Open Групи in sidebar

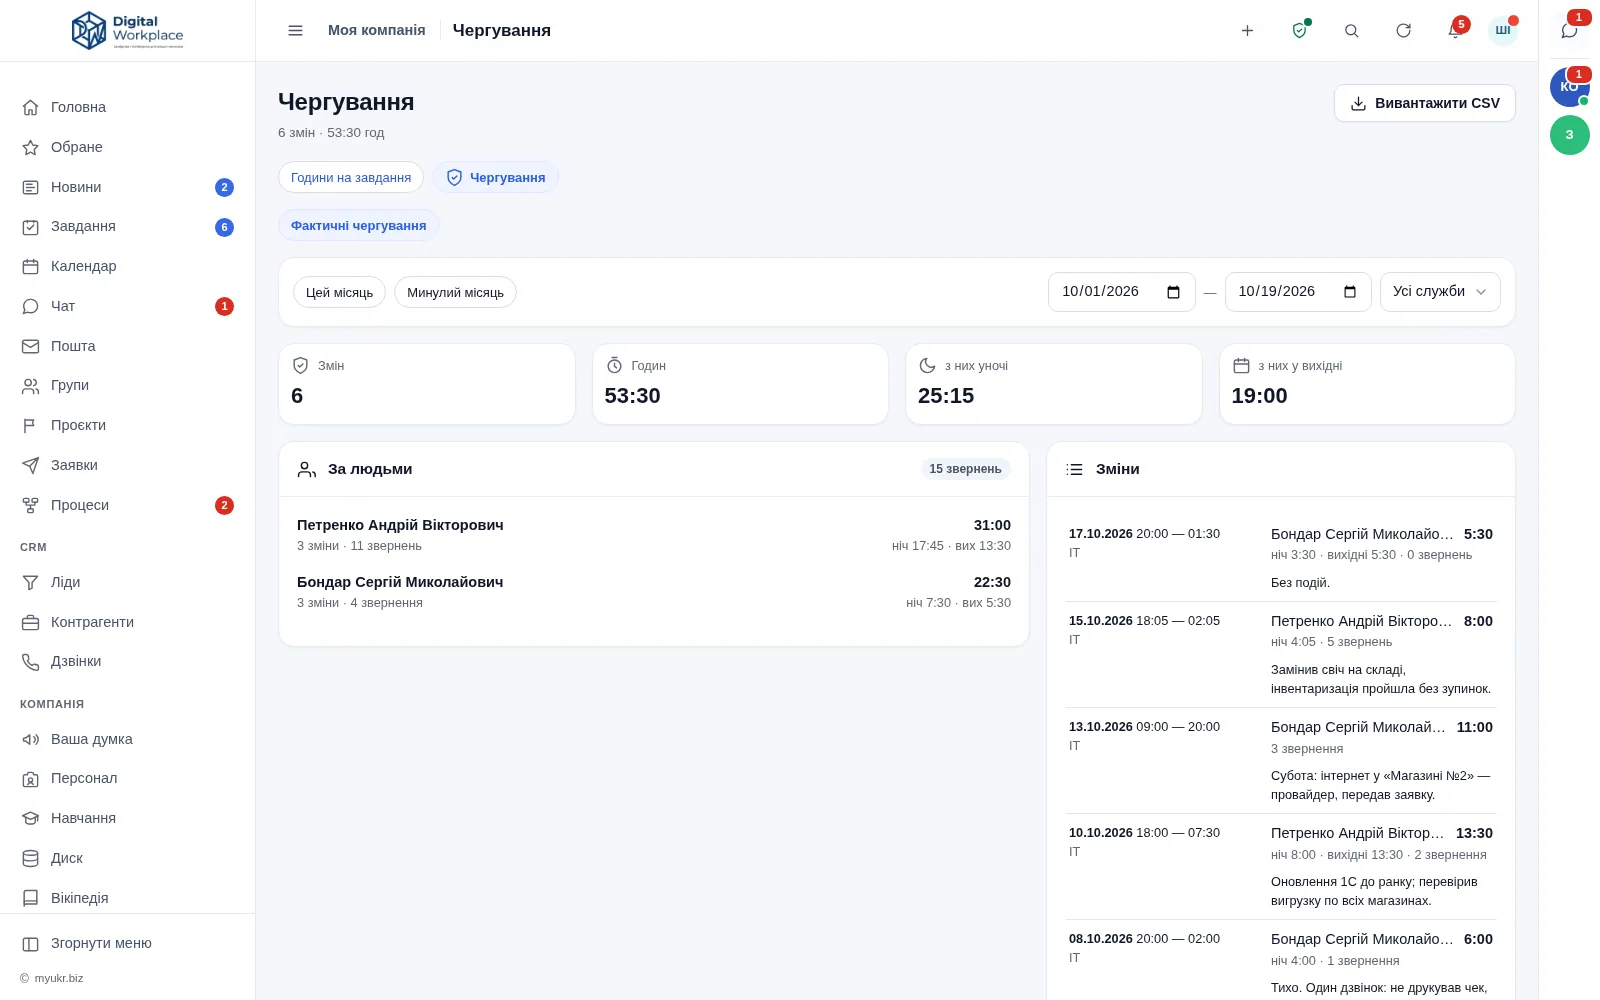(x=127, y=385)
